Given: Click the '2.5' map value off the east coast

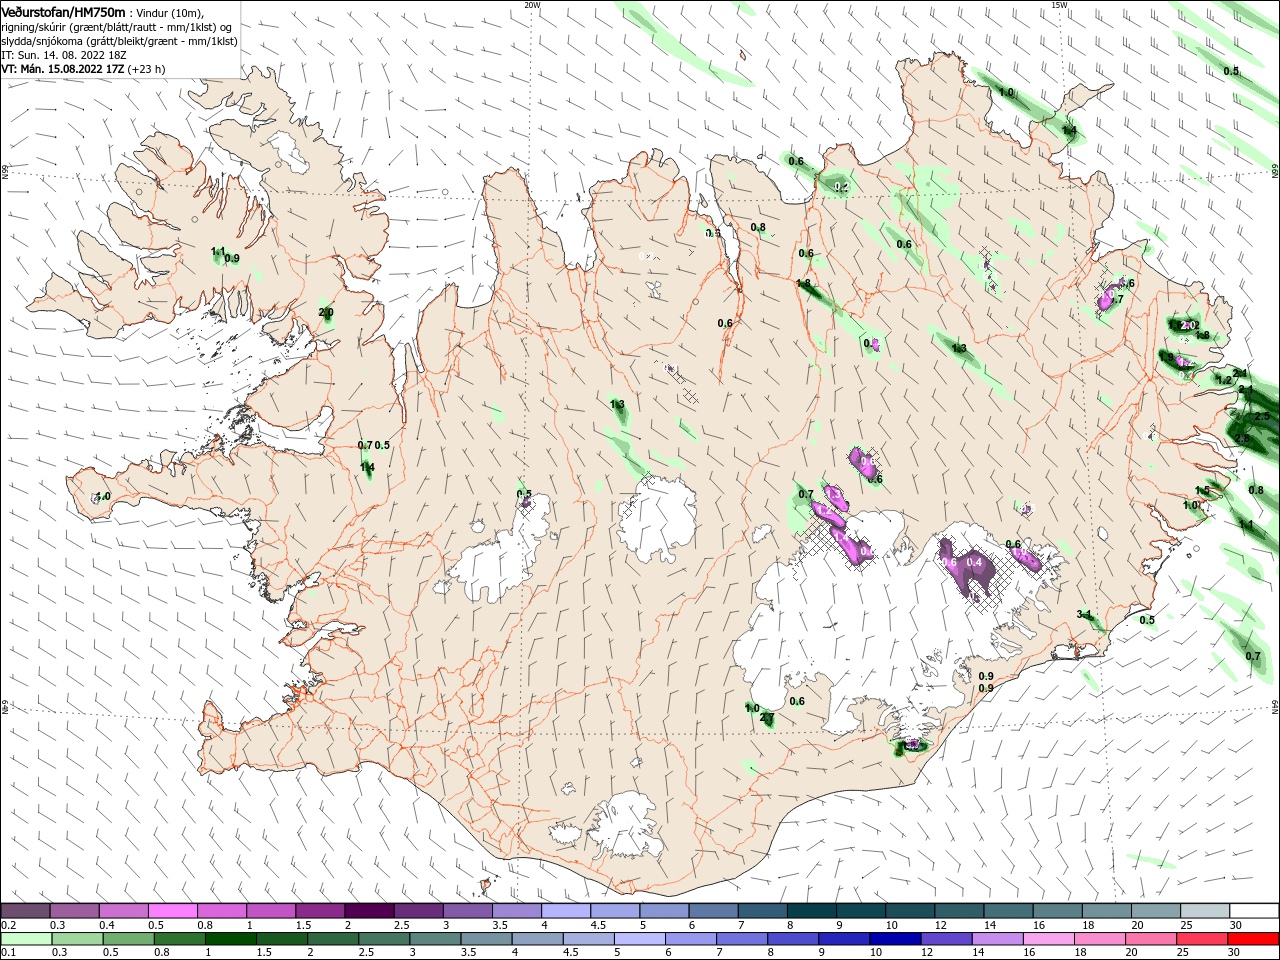Looking at the screenshot, I should pyautogui.click(x=1261, y=416).
